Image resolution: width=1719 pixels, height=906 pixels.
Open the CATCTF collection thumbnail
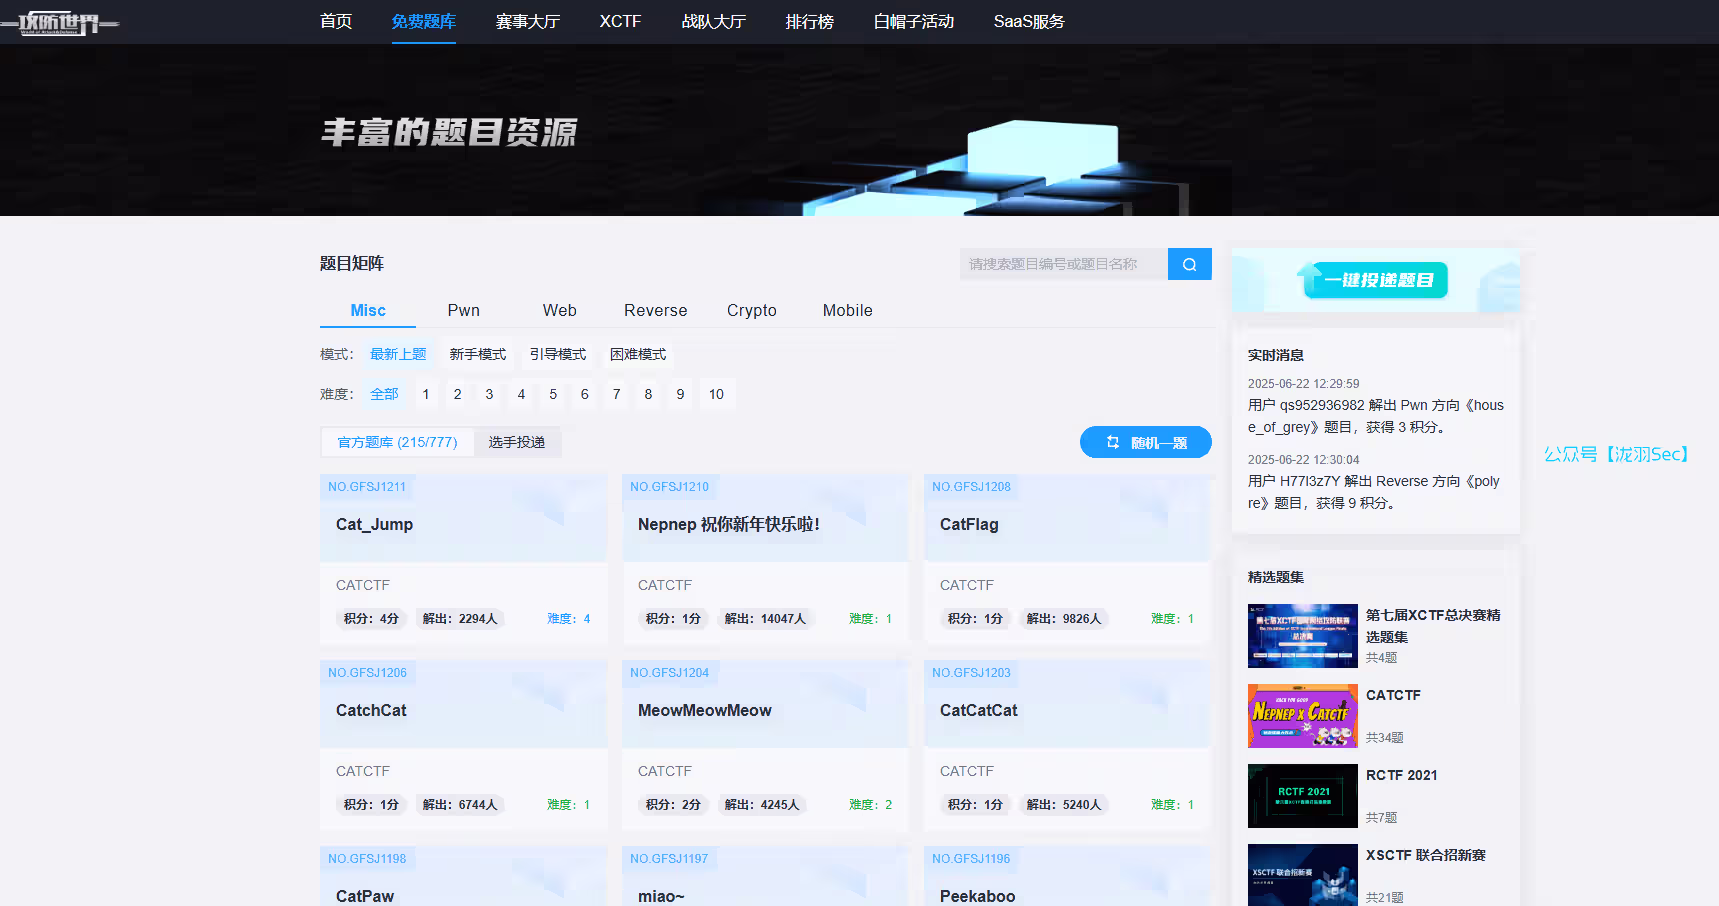(1302, 716)
